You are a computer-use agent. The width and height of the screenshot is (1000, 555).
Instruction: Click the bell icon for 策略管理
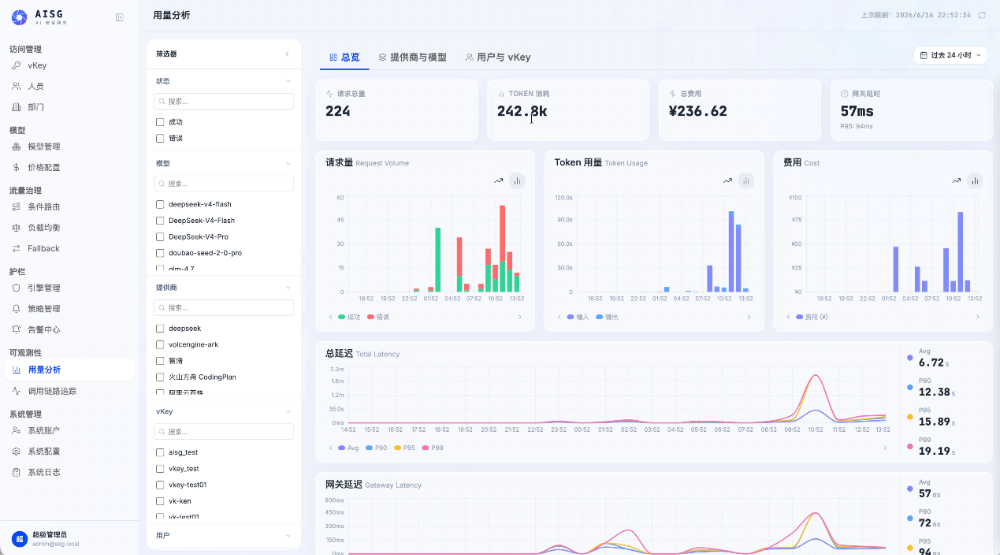coord(16,309)
